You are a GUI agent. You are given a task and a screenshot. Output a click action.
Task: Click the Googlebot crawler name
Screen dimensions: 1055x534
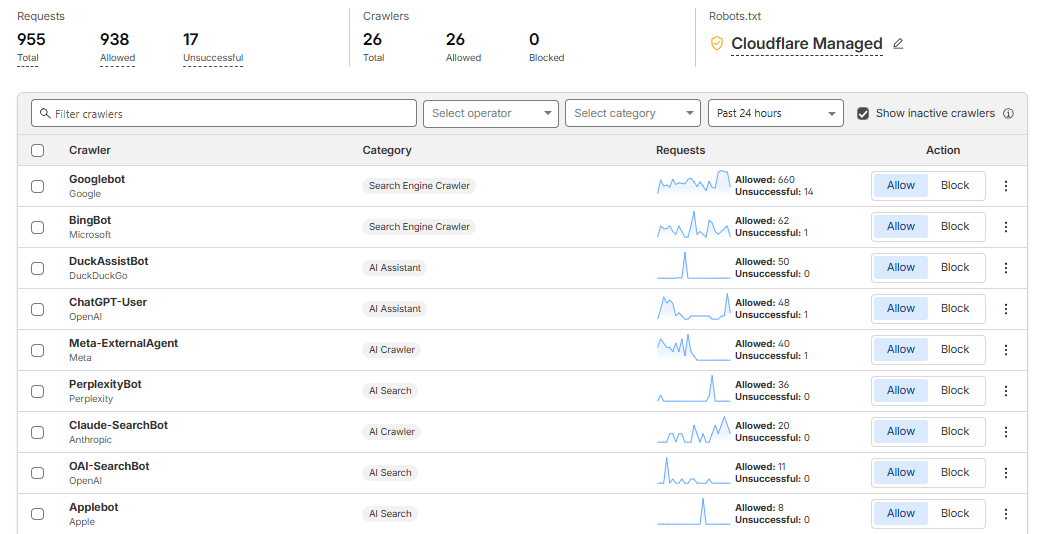coord(97,180)
